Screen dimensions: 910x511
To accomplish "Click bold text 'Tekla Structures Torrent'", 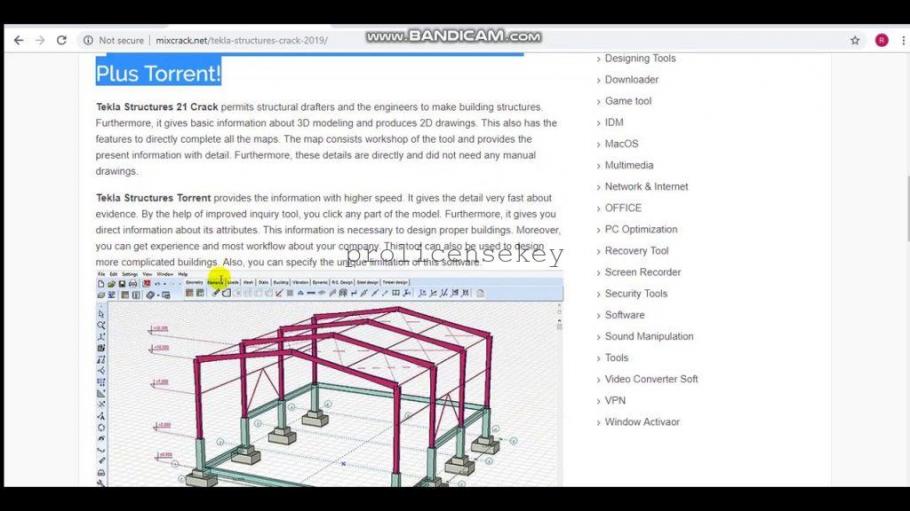I will [x=153, y=198].
